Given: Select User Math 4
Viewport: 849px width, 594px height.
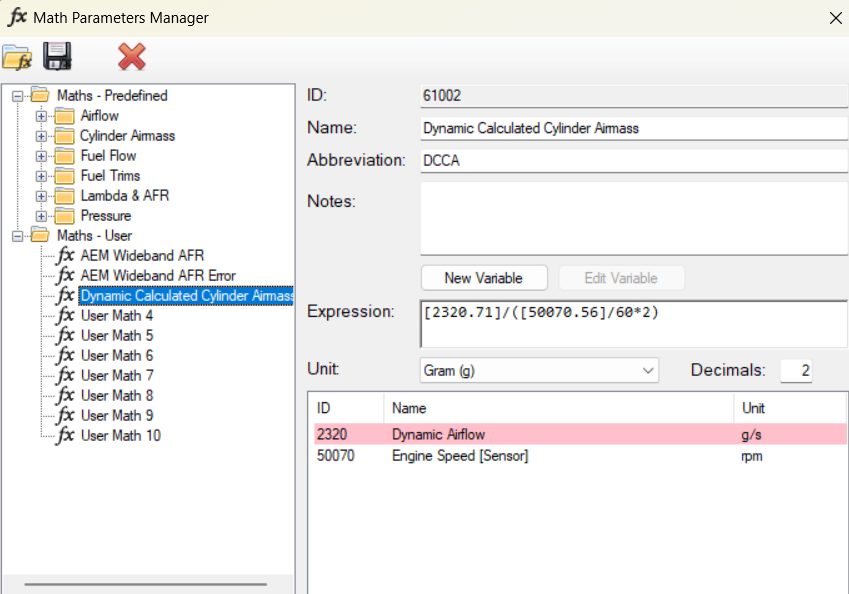Looking at the screenshot, I should coord(117,316).
